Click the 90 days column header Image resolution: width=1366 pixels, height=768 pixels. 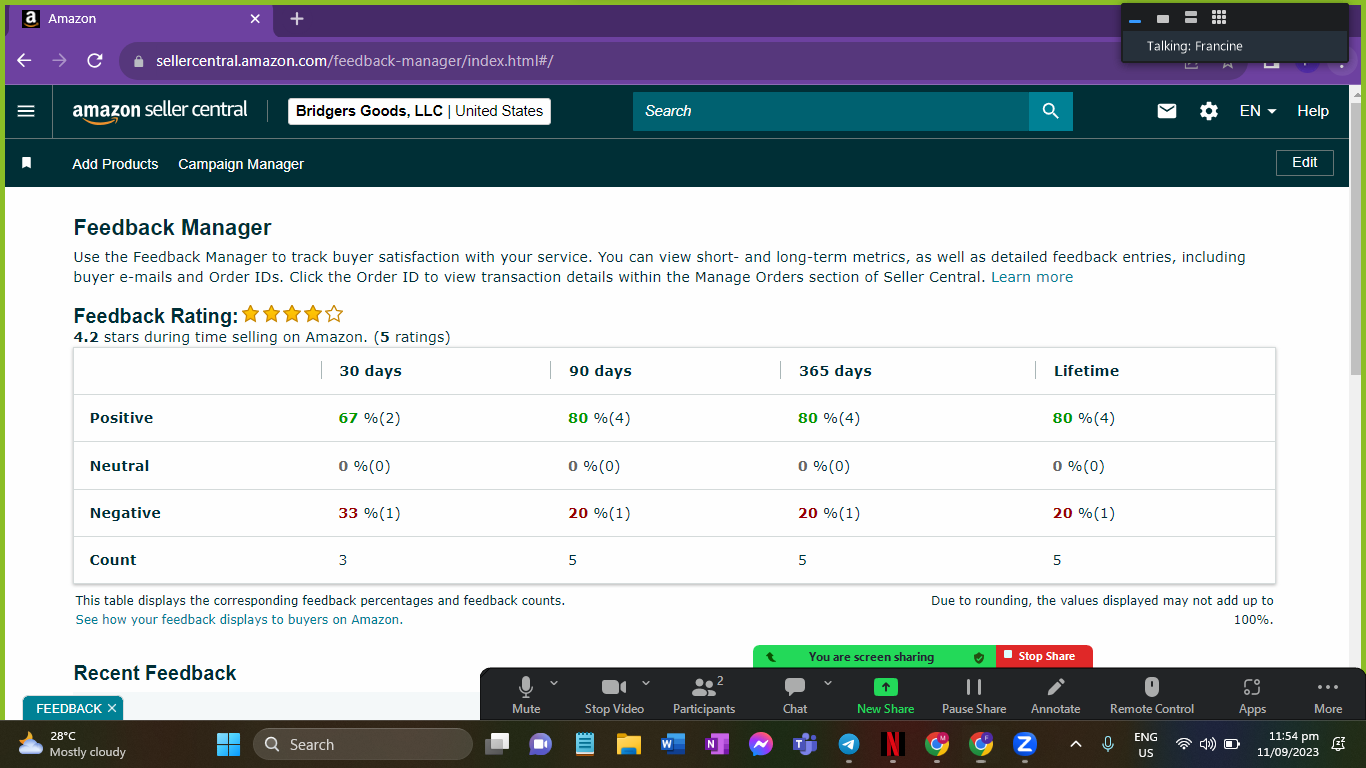point(600,371)
